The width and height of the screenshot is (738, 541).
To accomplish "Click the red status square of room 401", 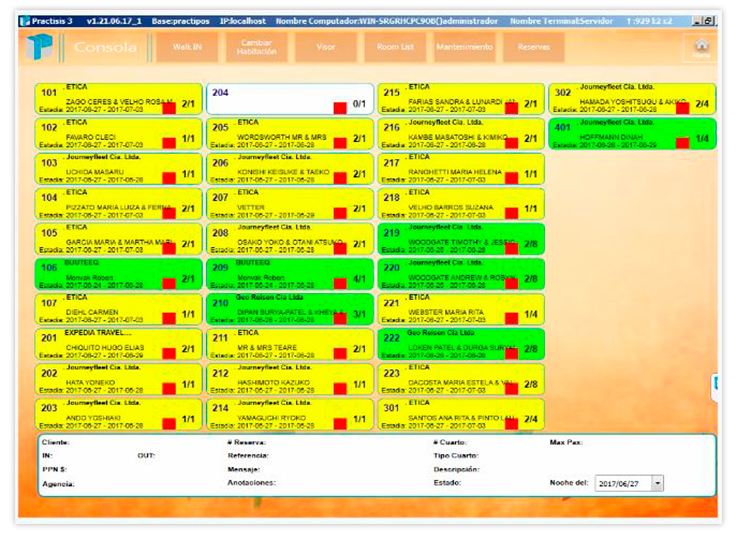I will point(682,140).
